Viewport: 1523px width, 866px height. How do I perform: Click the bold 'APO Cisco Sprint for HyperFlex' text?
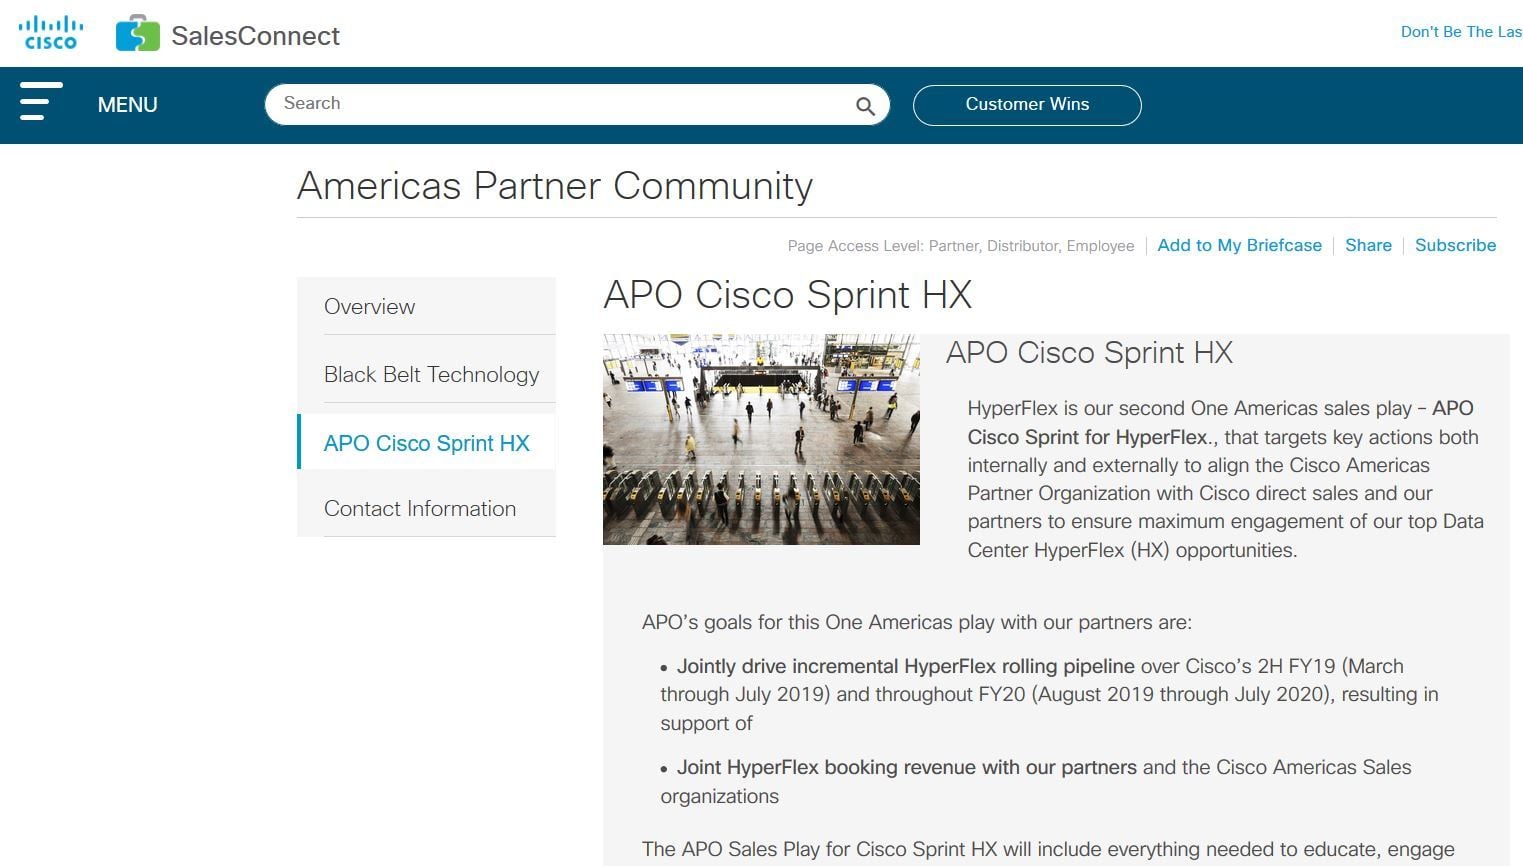1220,423
